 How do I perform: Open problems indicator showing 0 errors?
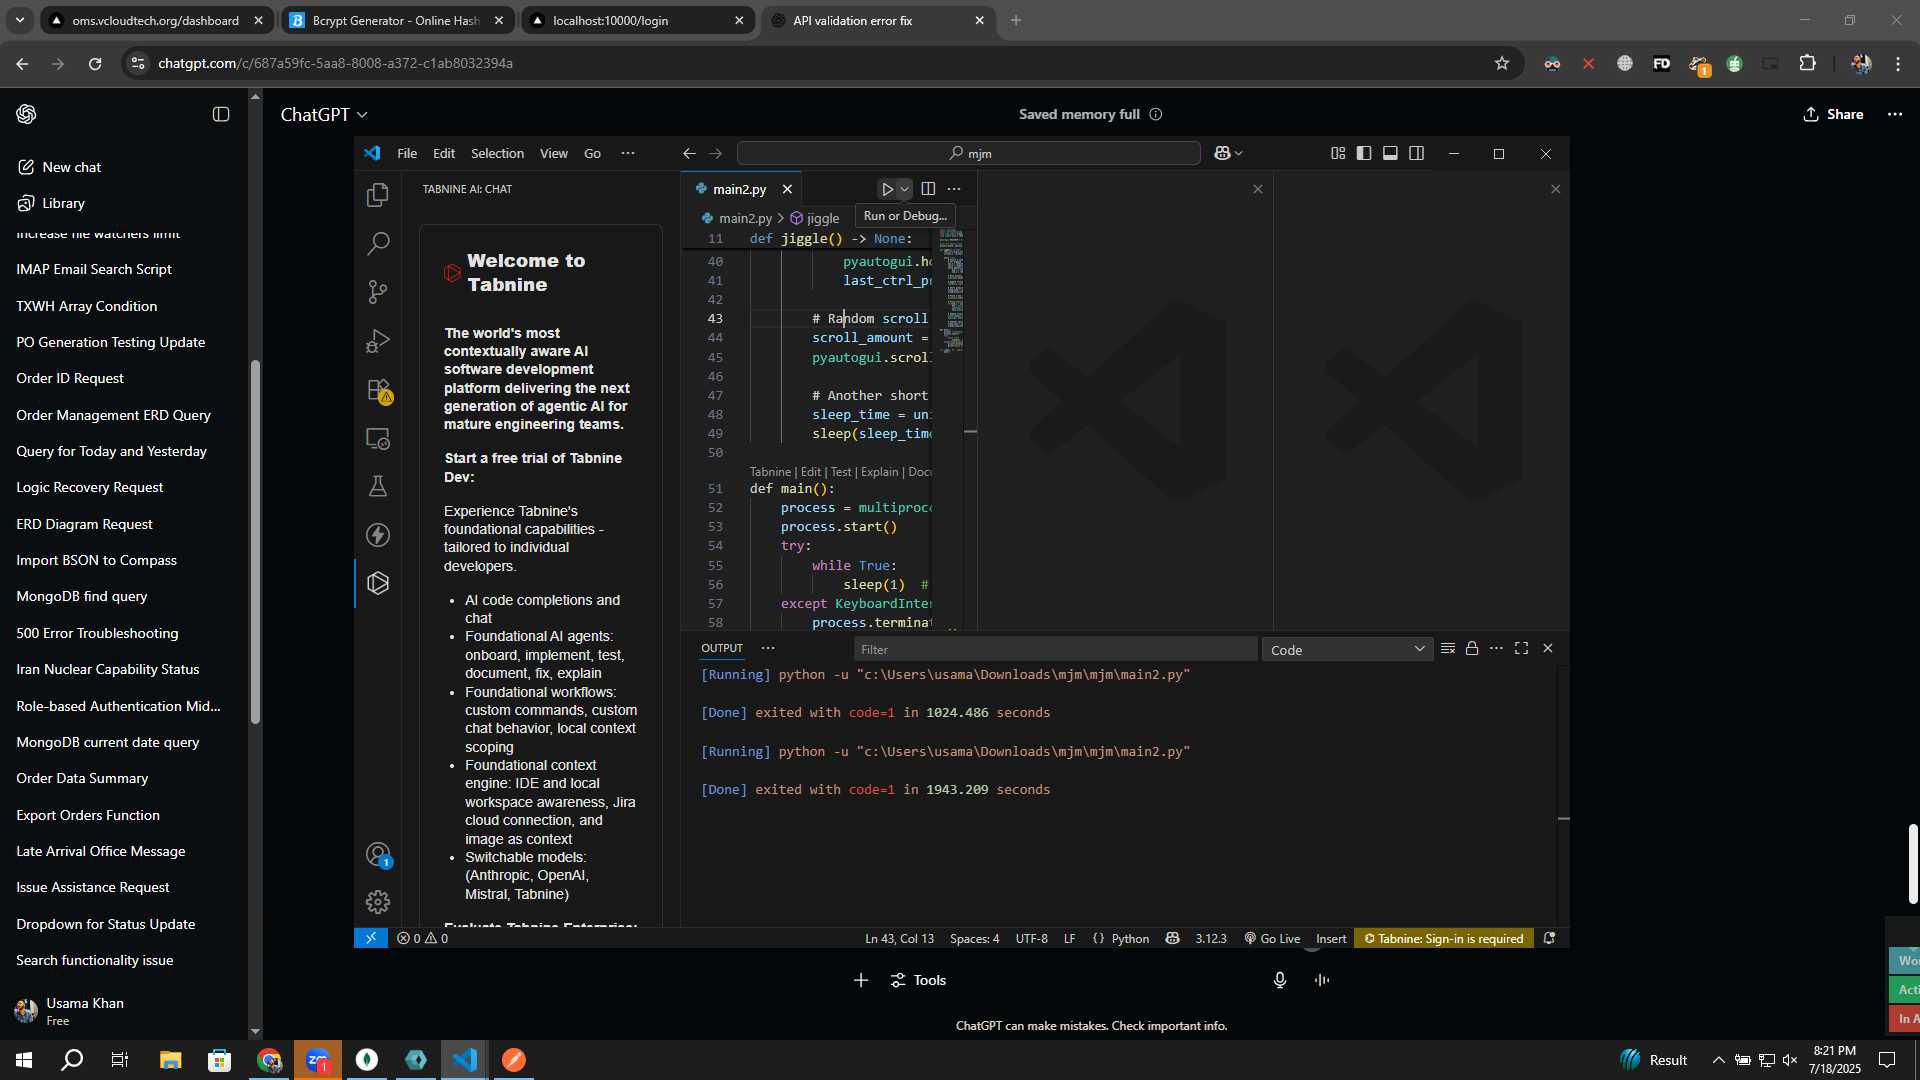(x=422, y=938)
